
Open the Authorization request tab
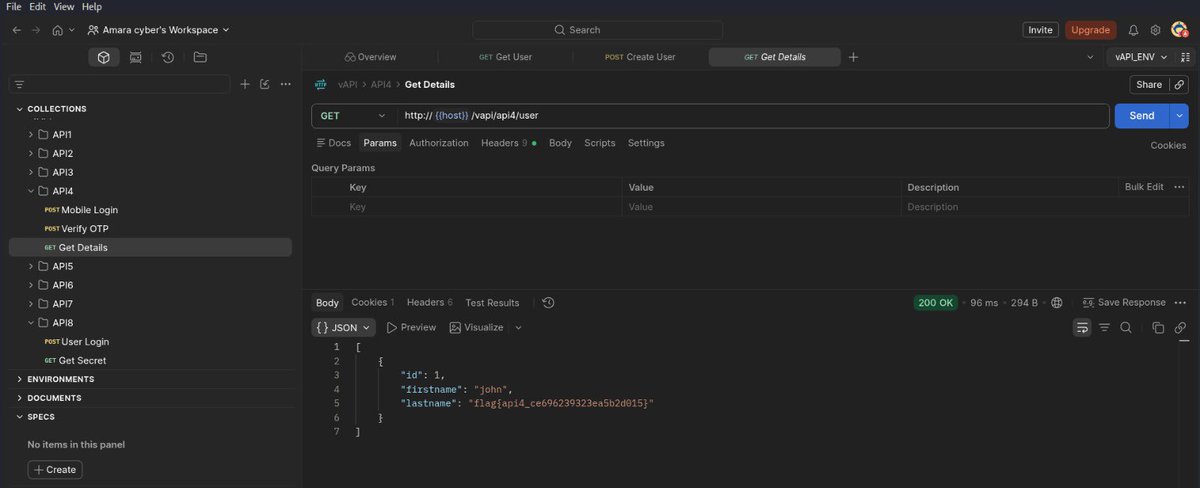coord(439,143)
